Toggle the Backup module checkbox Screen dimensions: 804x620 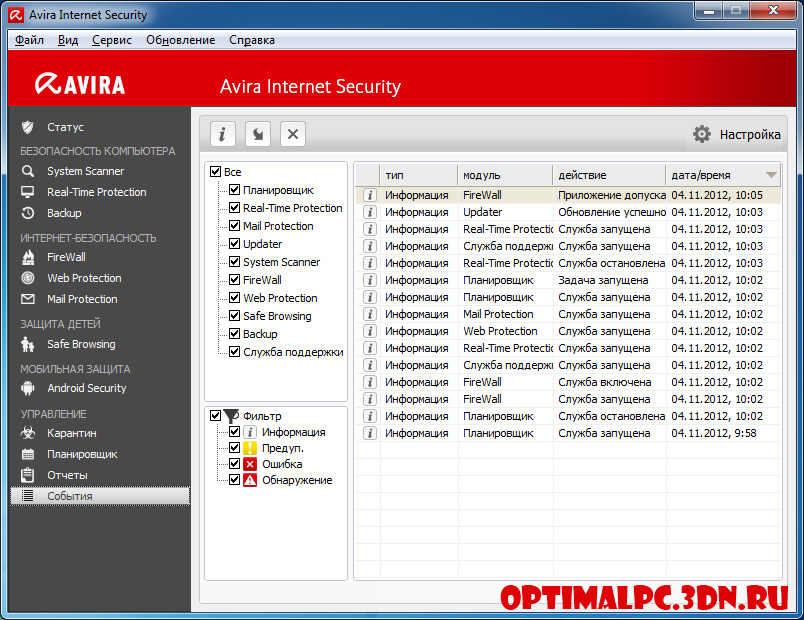[x=234, y=334]
